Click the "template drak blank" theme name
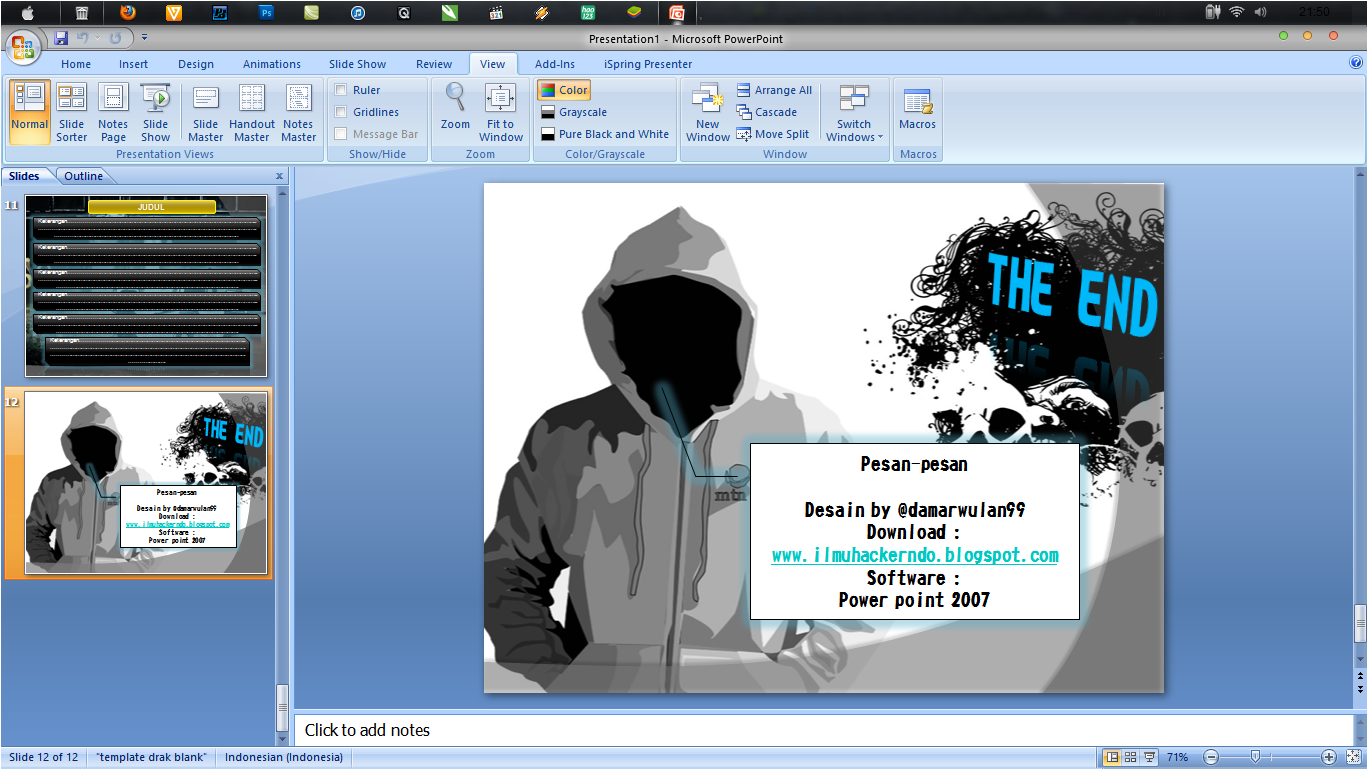1368x770 pixels. pos(152,757)
